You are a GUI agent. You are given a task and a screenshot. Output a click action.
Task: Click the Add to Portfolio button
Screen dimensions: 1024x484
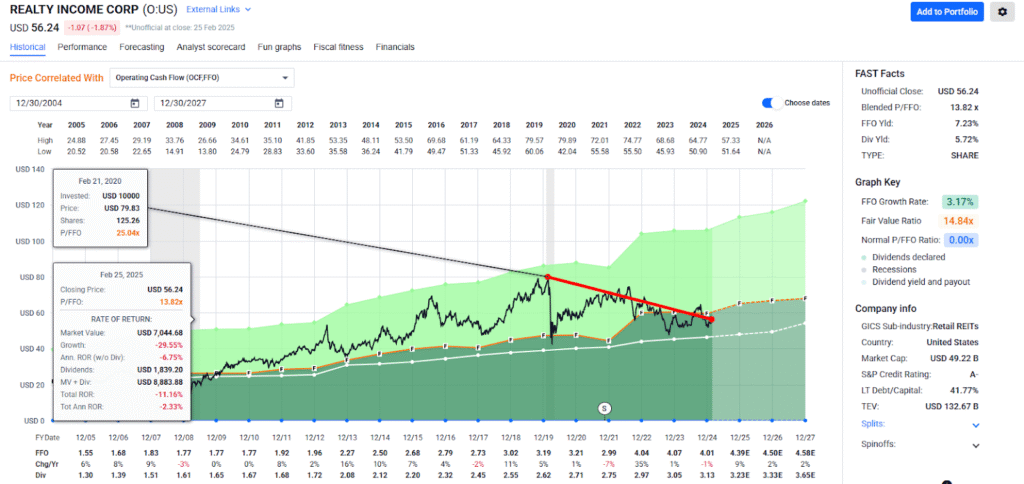(x=946, y=12)
